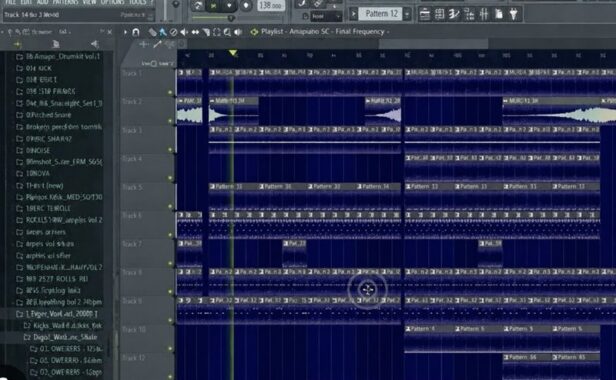Select the pencil Draw tool in playlist toolbar
The width and height of the screenshot is (616, 380).
pos(152,32)
